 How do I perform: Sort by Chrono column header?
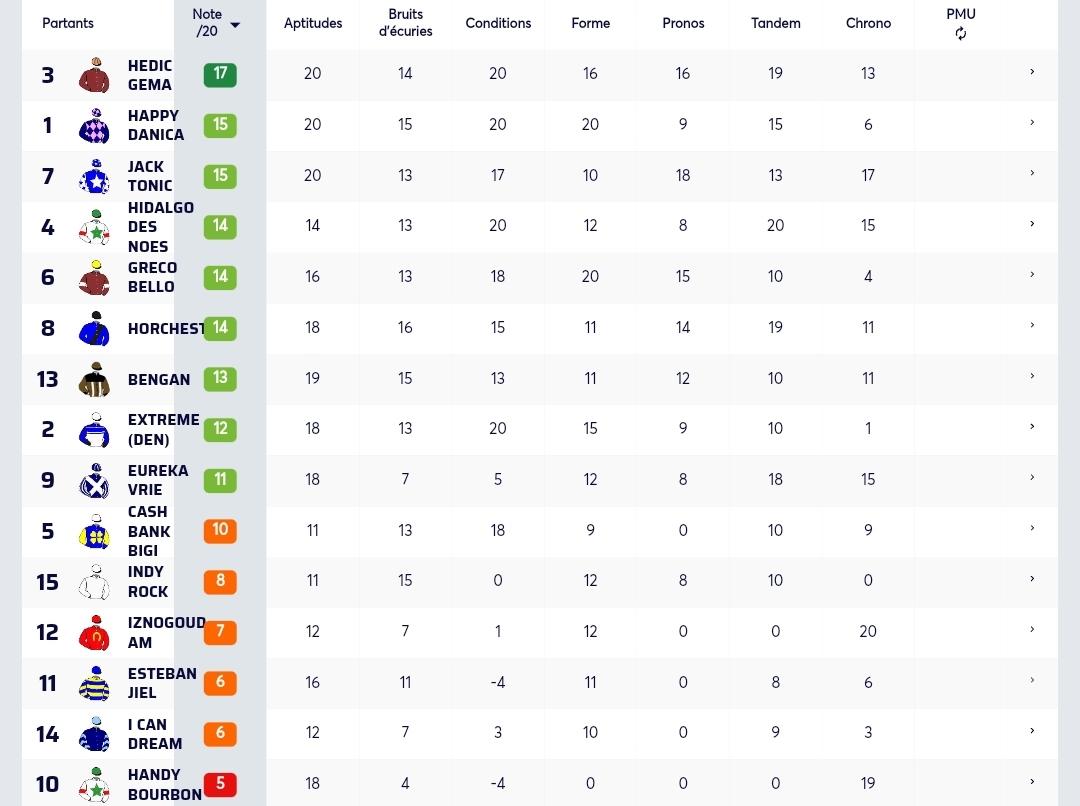(x=868, y=23)
